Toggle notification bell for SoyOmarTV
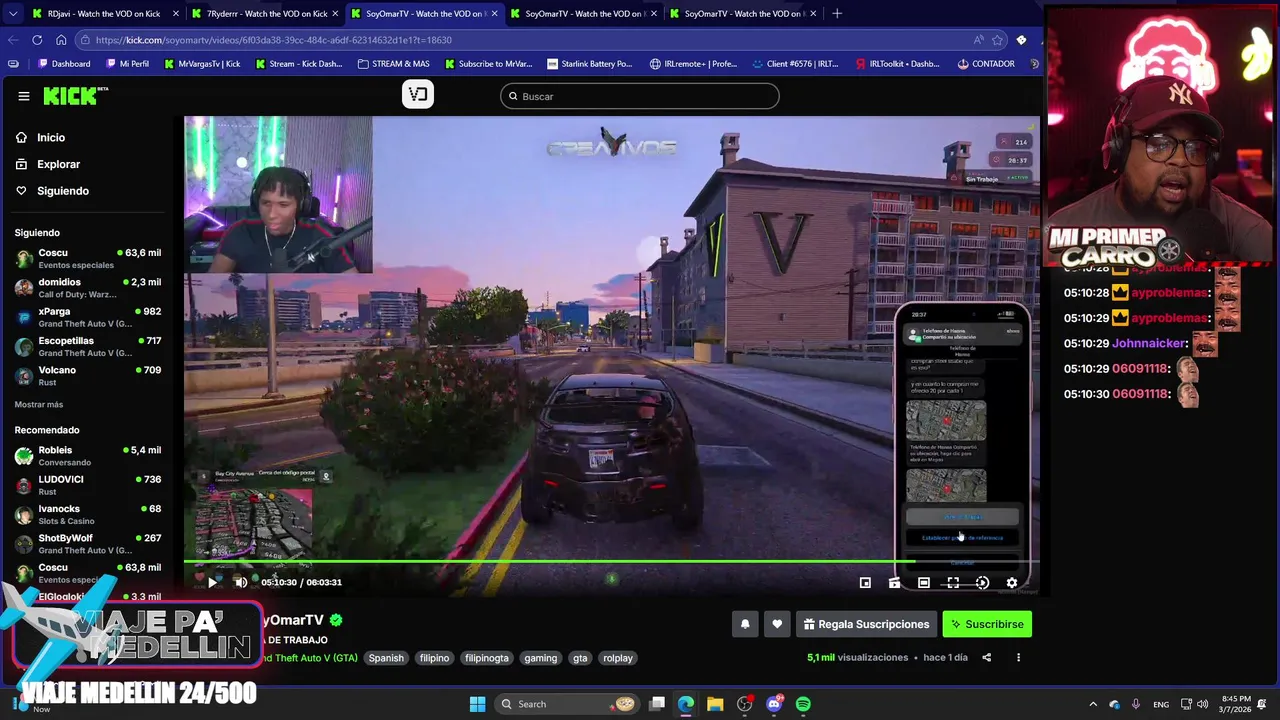The width and height of the screenshot is (1280, 720). click(x=745, y=624)
